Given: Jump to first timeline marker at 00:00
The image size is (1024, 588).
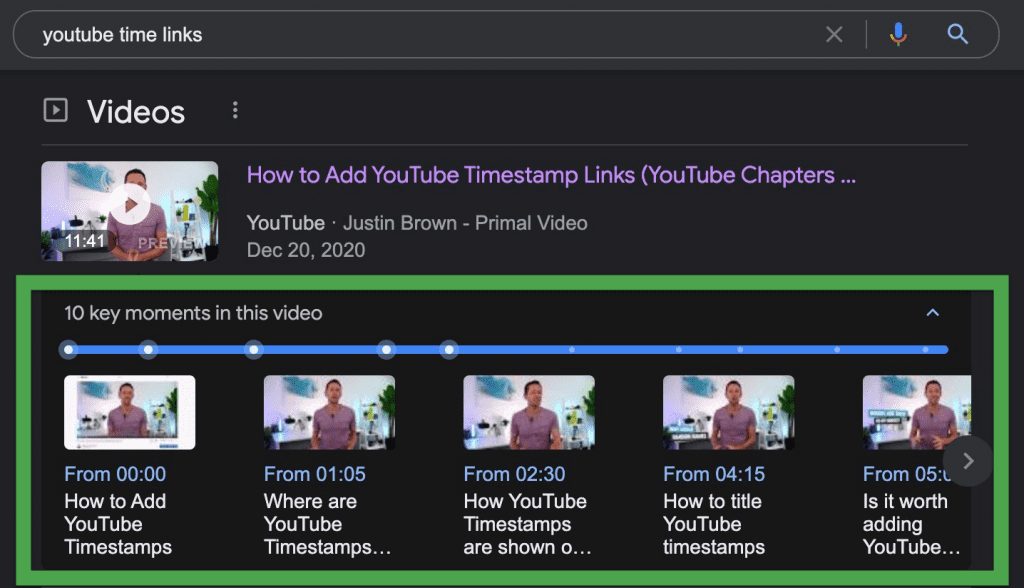Looking at the screenshot, I should tap(69, 350).
